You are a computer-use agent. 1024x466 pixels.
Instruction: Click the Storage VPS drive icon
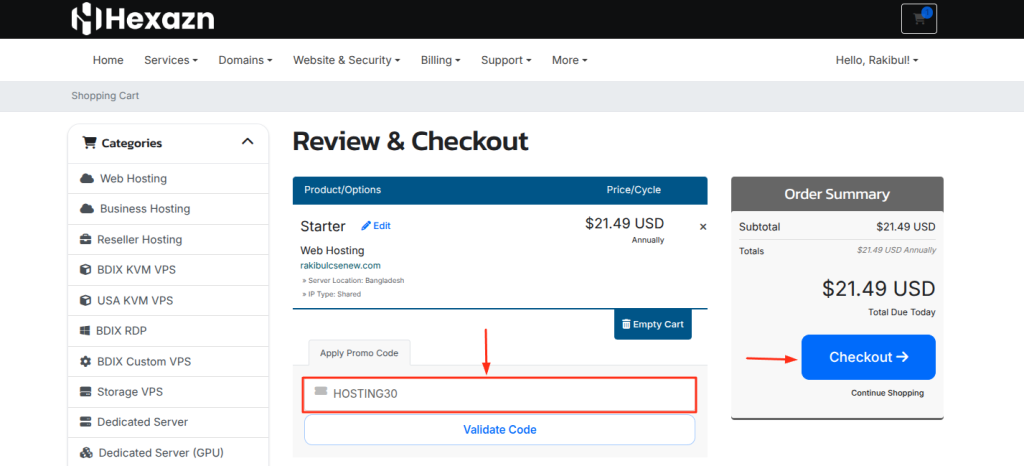(x=86, y=392)
